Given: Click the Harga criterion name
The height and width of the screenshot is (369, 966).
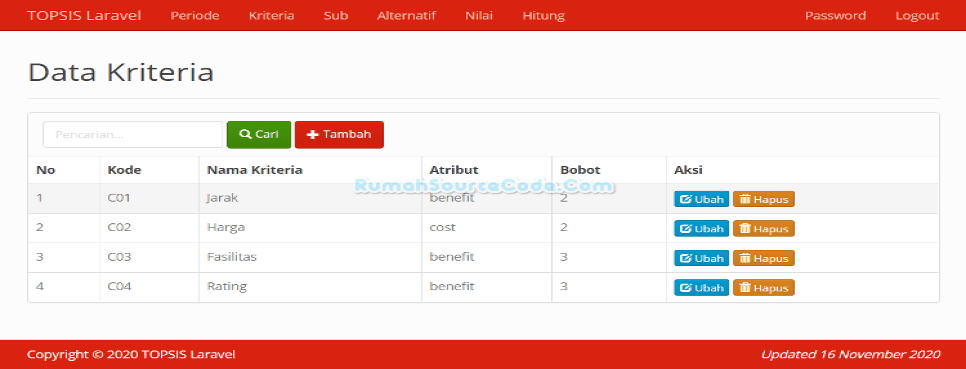Looking at the screenshot, I should click(x=225, y=227).
